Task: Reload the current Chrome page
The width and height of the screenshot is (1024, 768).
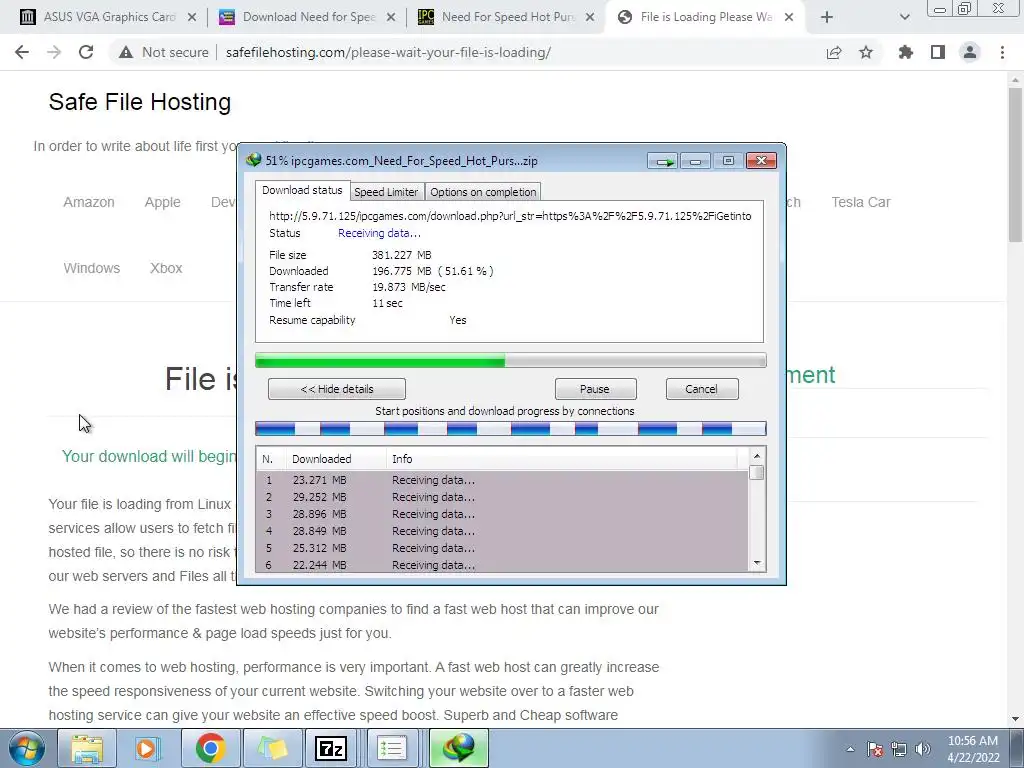Action: (x=86, y=52)
